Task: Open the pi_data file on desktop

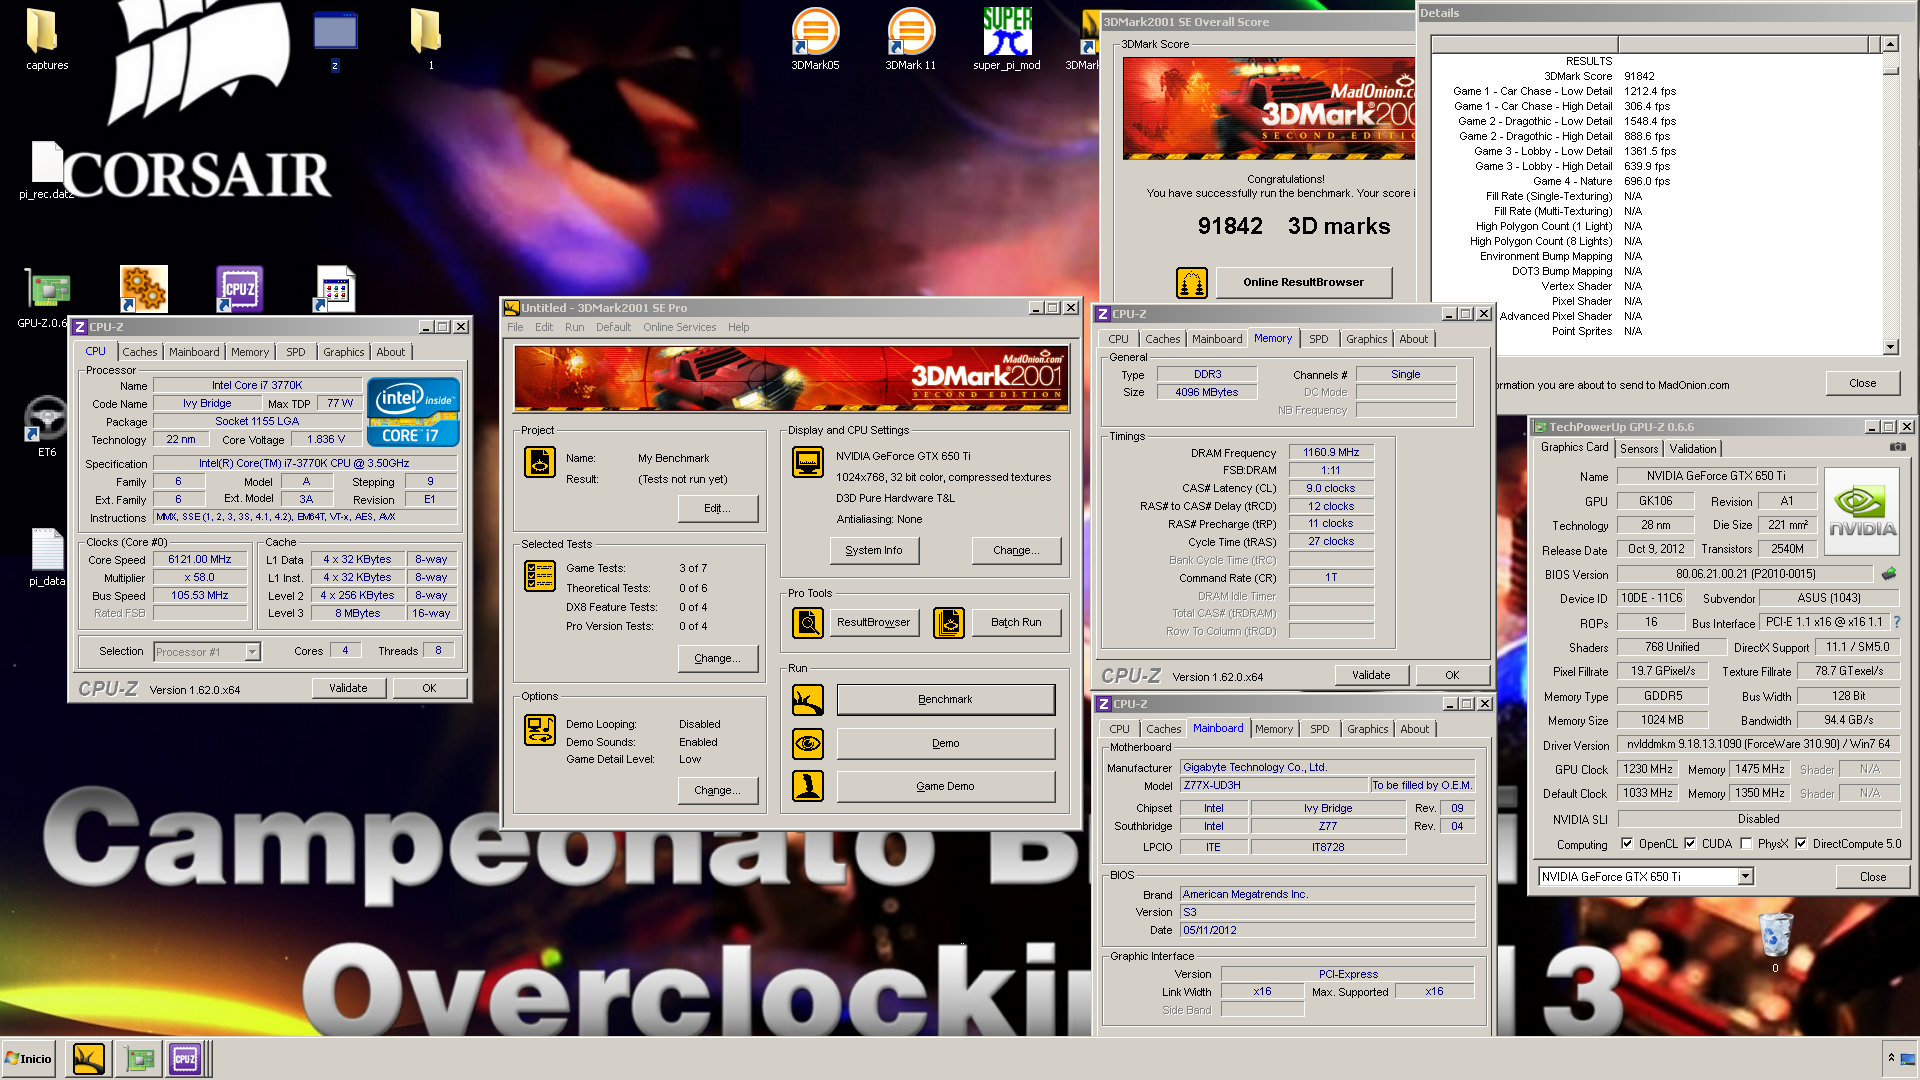Action: pos(46,556)
